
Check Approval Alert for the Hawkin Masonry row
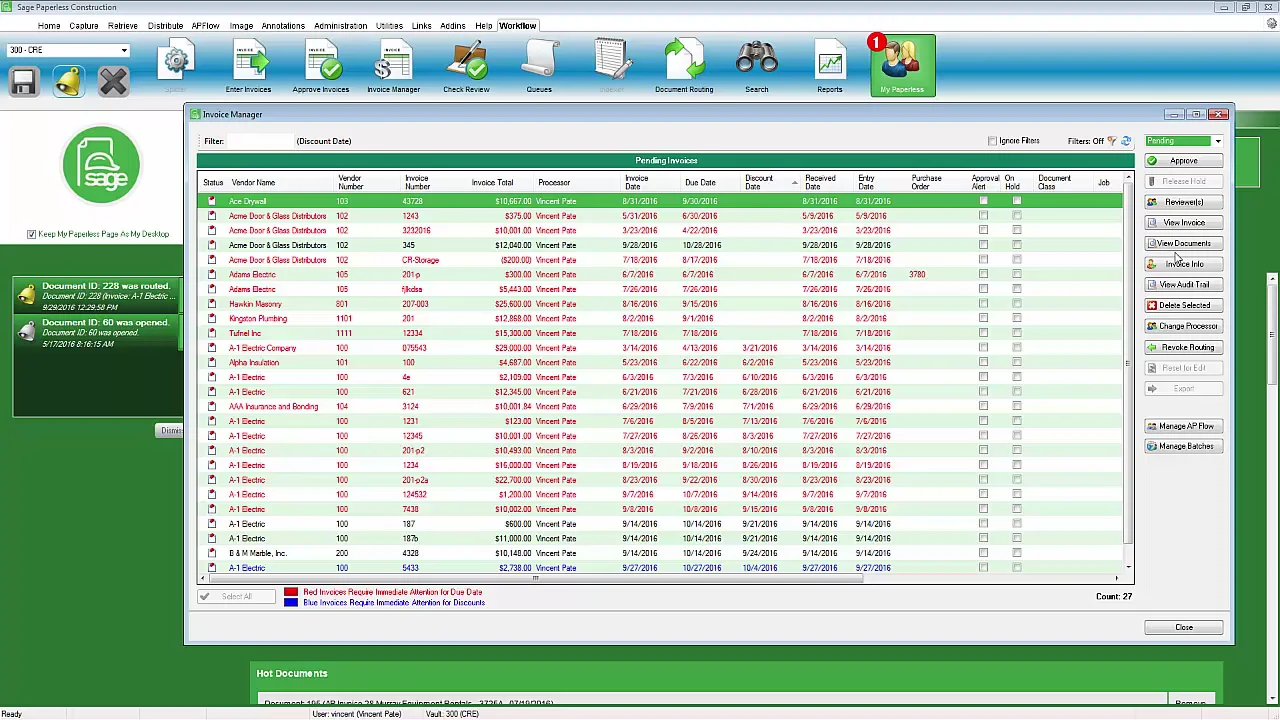coord(983,304)
